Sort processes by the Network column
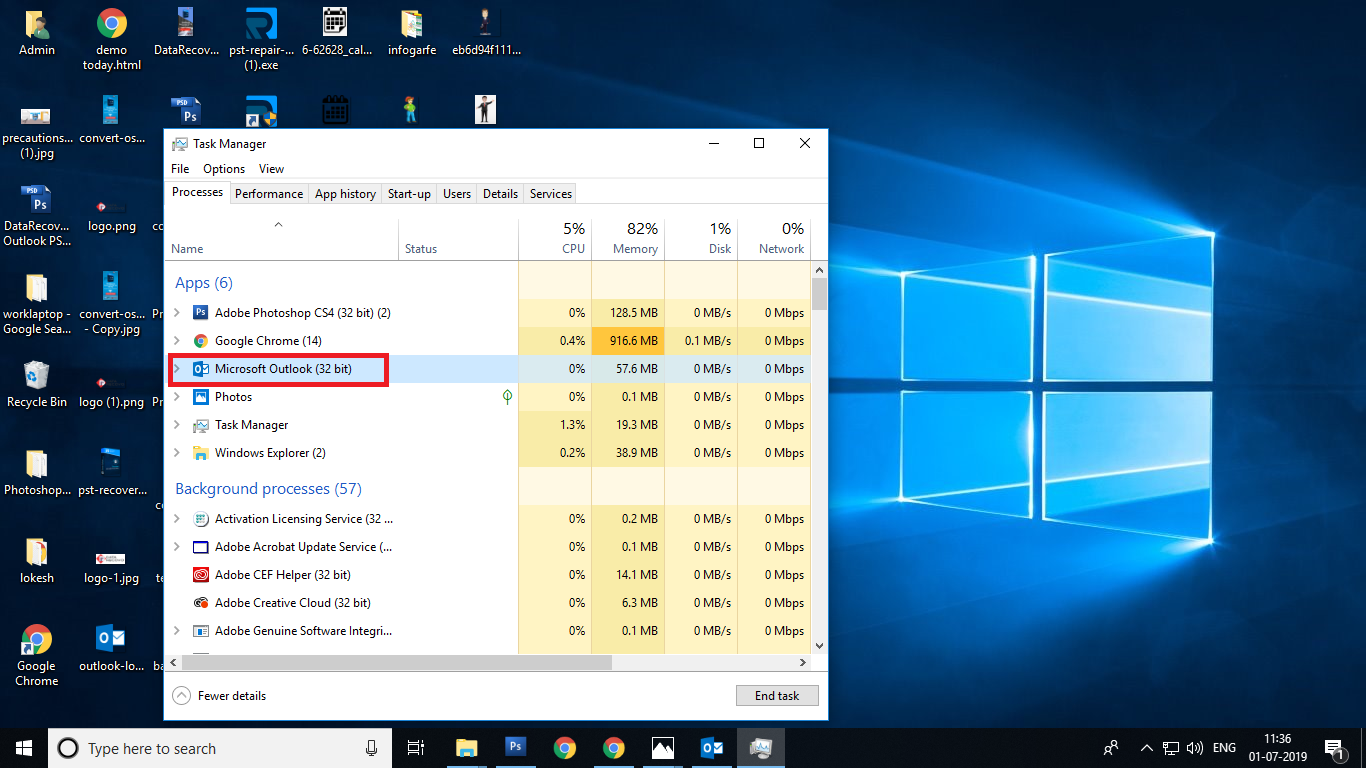The width and height of the screenshot is (1366, 768). click(x=774, y=239)
